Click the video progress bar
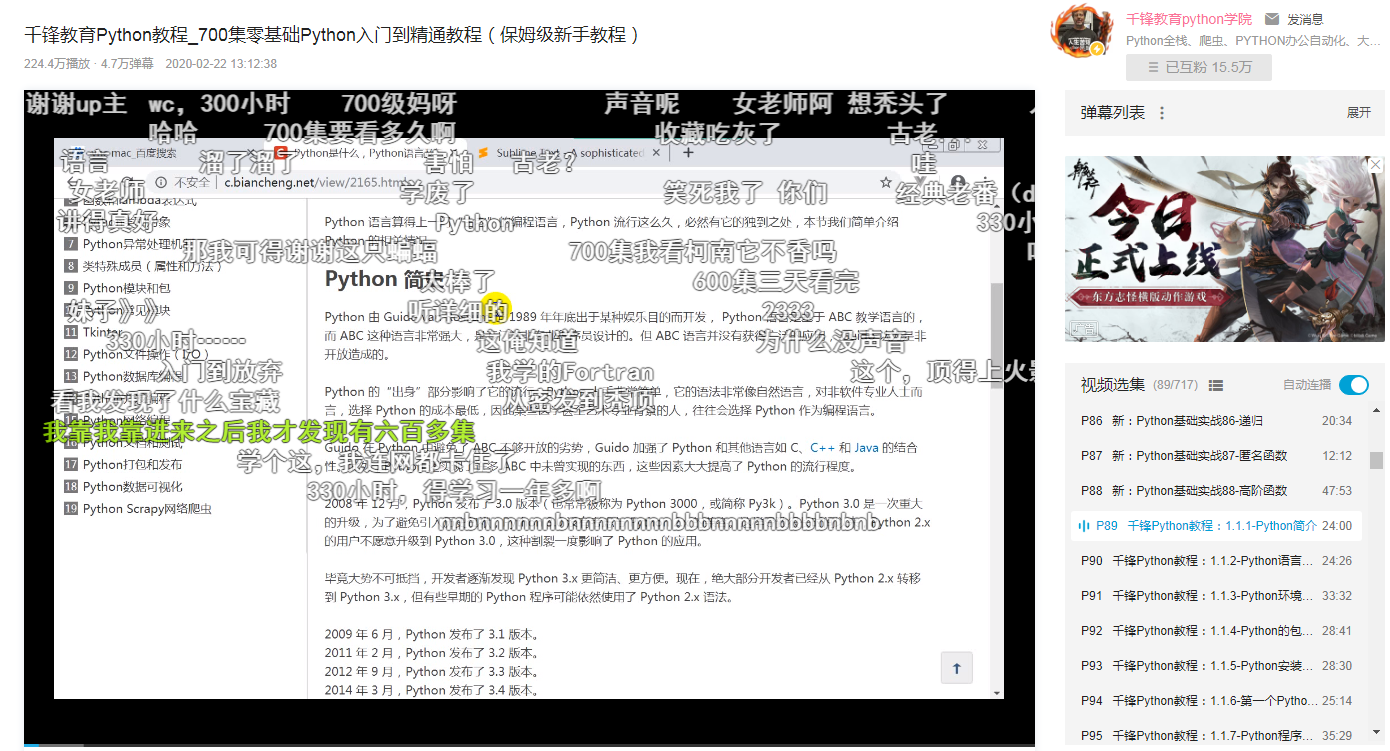This screenshot has width=1390, height=751. click(529, 746)
